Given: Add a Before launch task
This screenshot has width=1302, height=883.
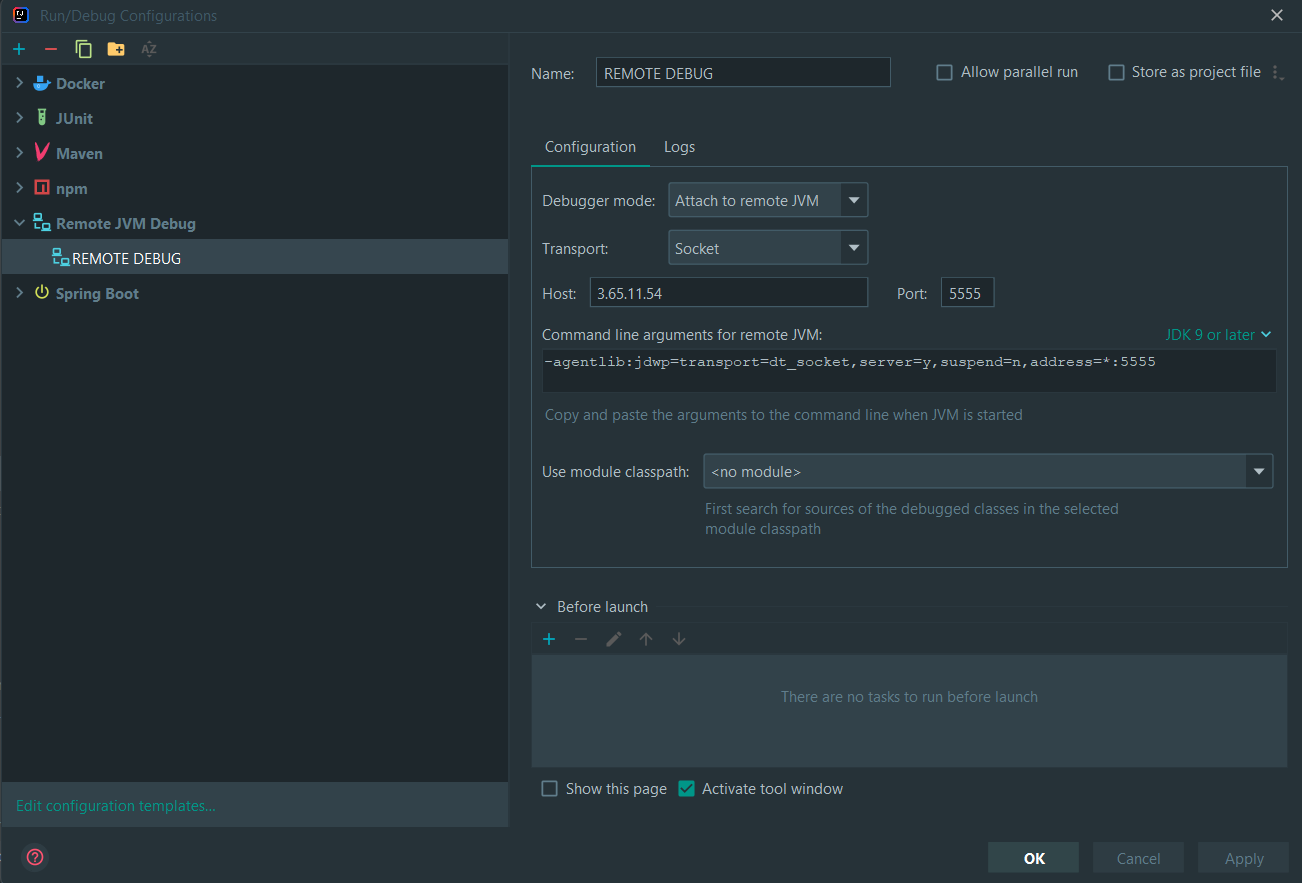Looking at the screenshot, I should click(548, 638).
